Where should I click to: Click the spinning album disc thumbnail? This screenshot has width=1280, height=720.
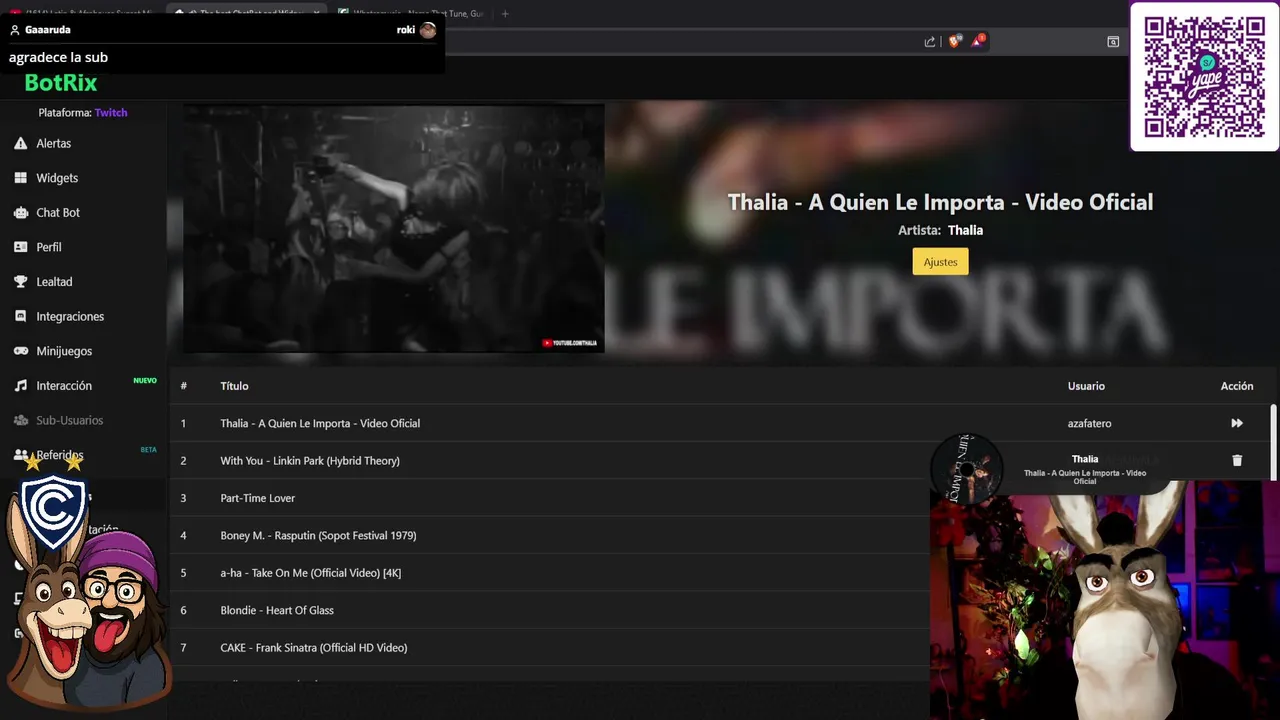click(966, 468)
